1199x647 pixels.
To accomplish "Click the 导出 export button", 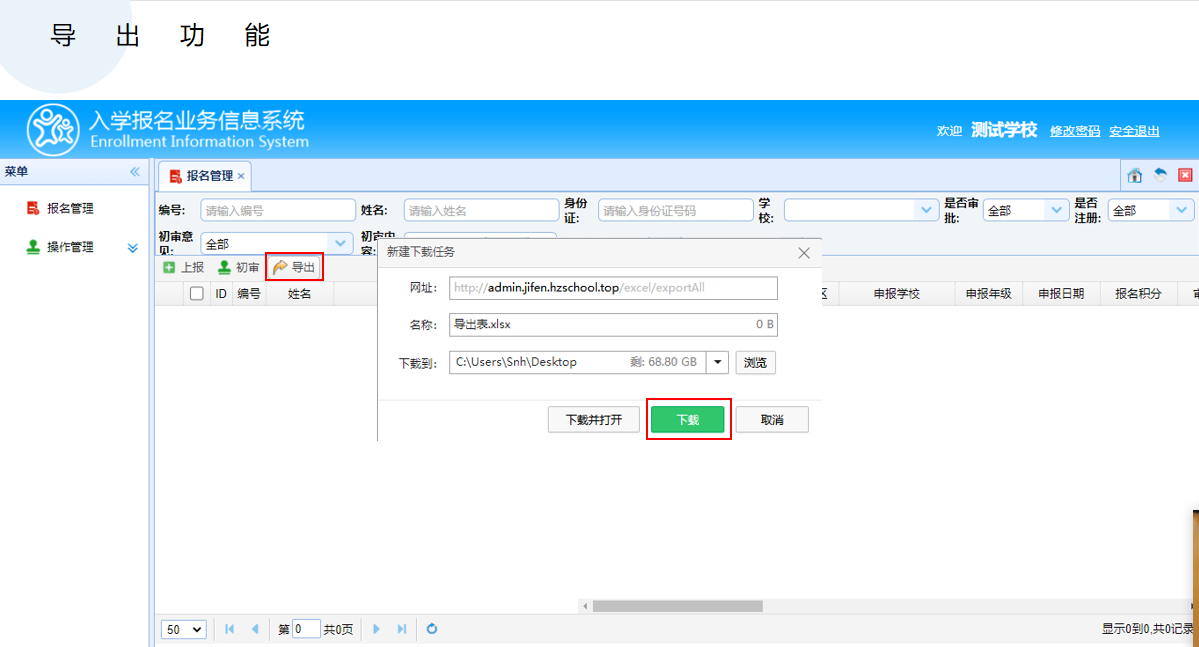I will [294, 267].
